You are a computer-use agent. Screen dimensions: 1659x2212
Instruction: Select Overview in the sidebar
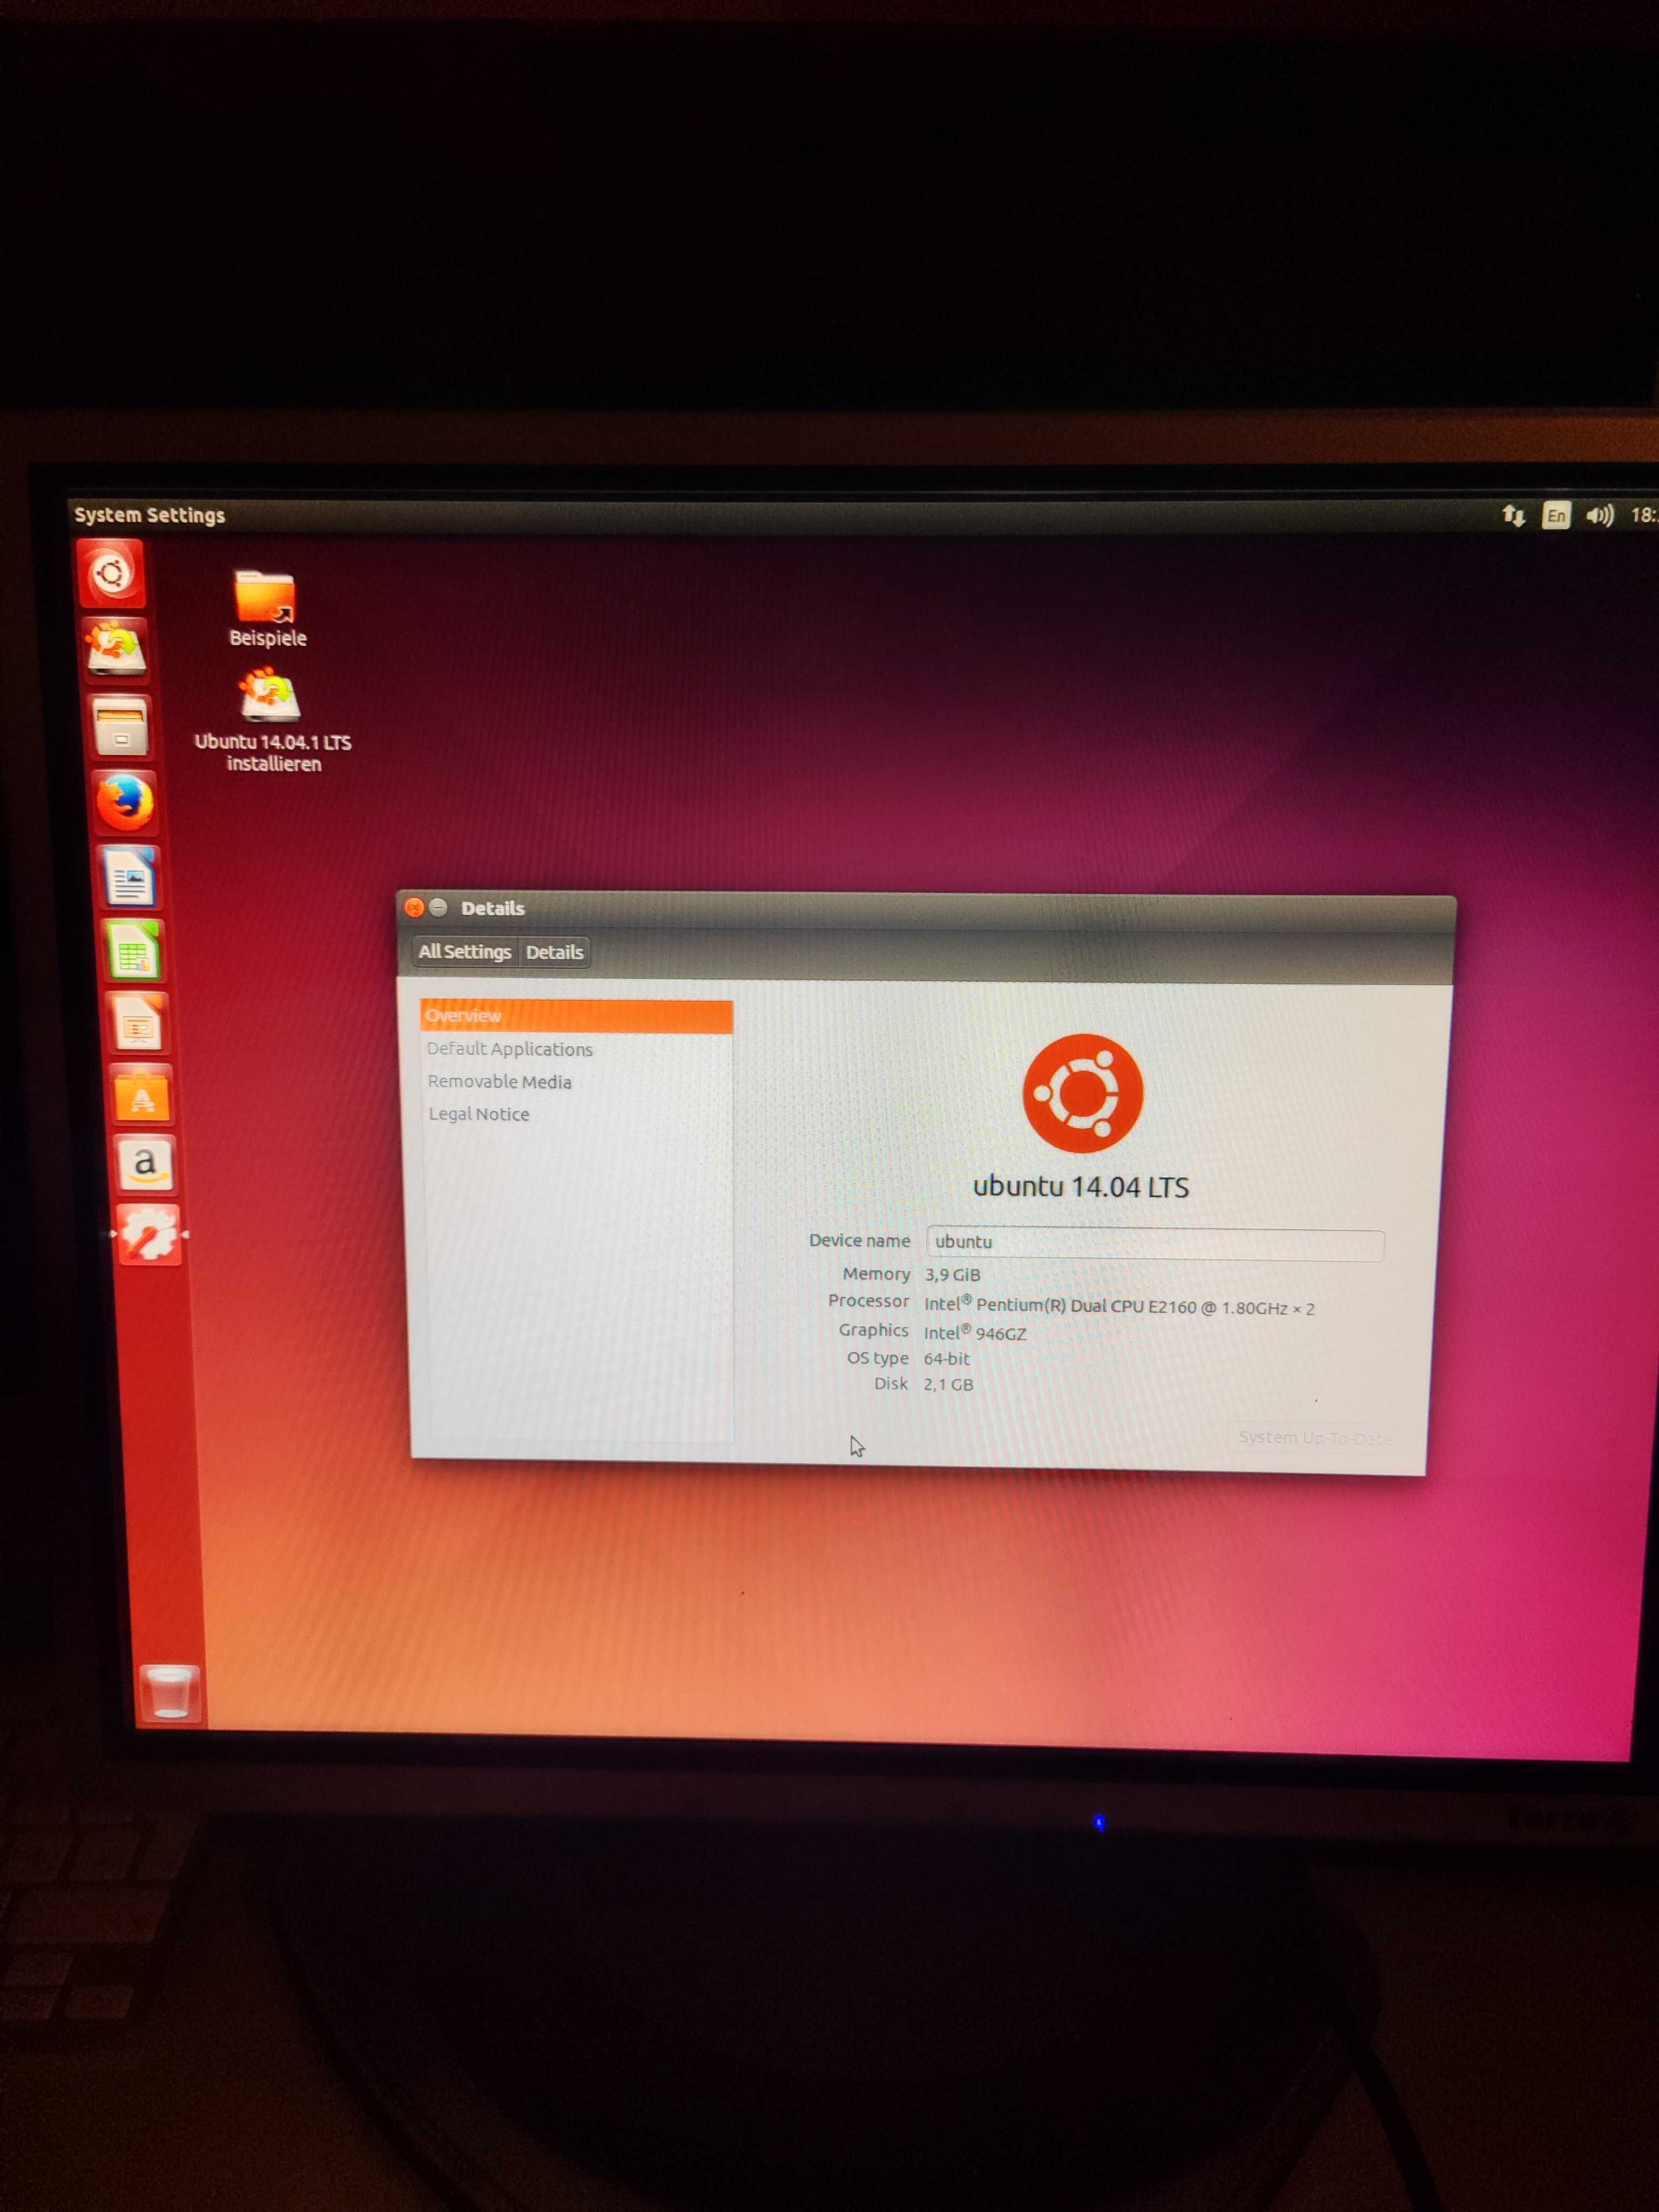click(x=577, y=1016)
